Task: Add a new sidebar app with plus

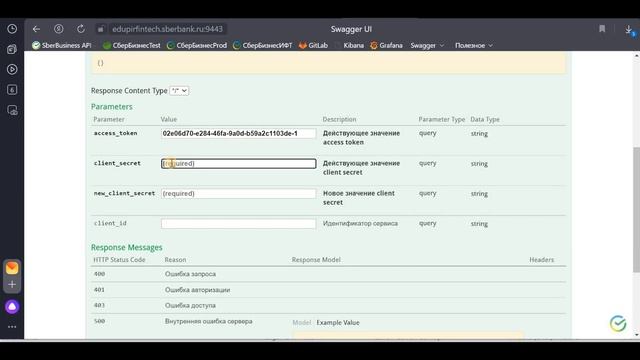Action: (12, 284)
